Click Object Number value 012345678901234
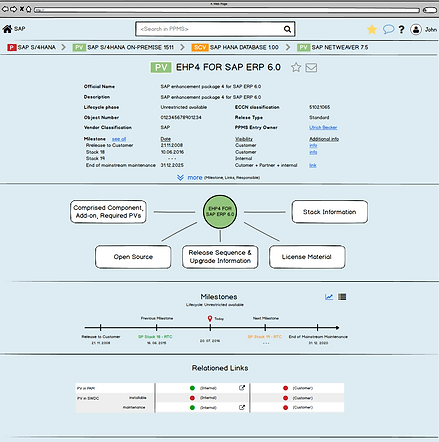This screenshot has height=442, width=439. 181,117
